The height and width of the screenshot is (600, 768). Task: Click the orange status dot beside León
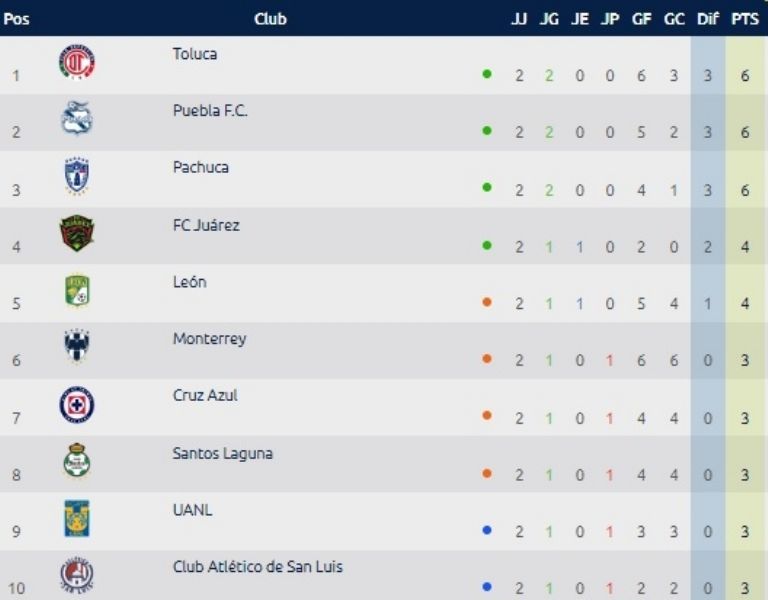(487, 302)
